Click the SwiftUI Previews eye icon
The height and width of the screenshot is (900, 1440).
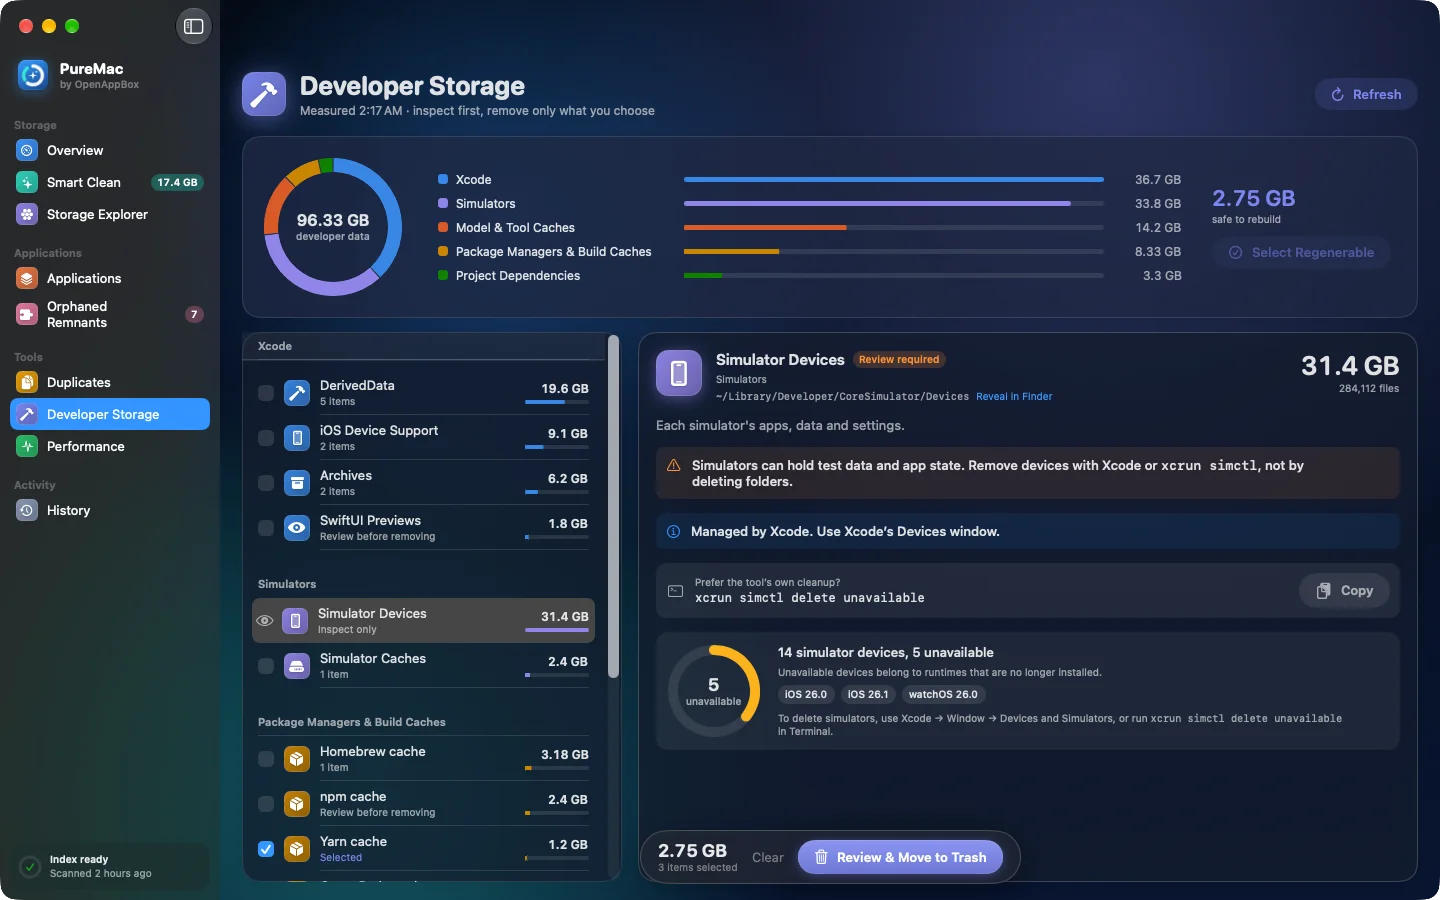[297, 528]
